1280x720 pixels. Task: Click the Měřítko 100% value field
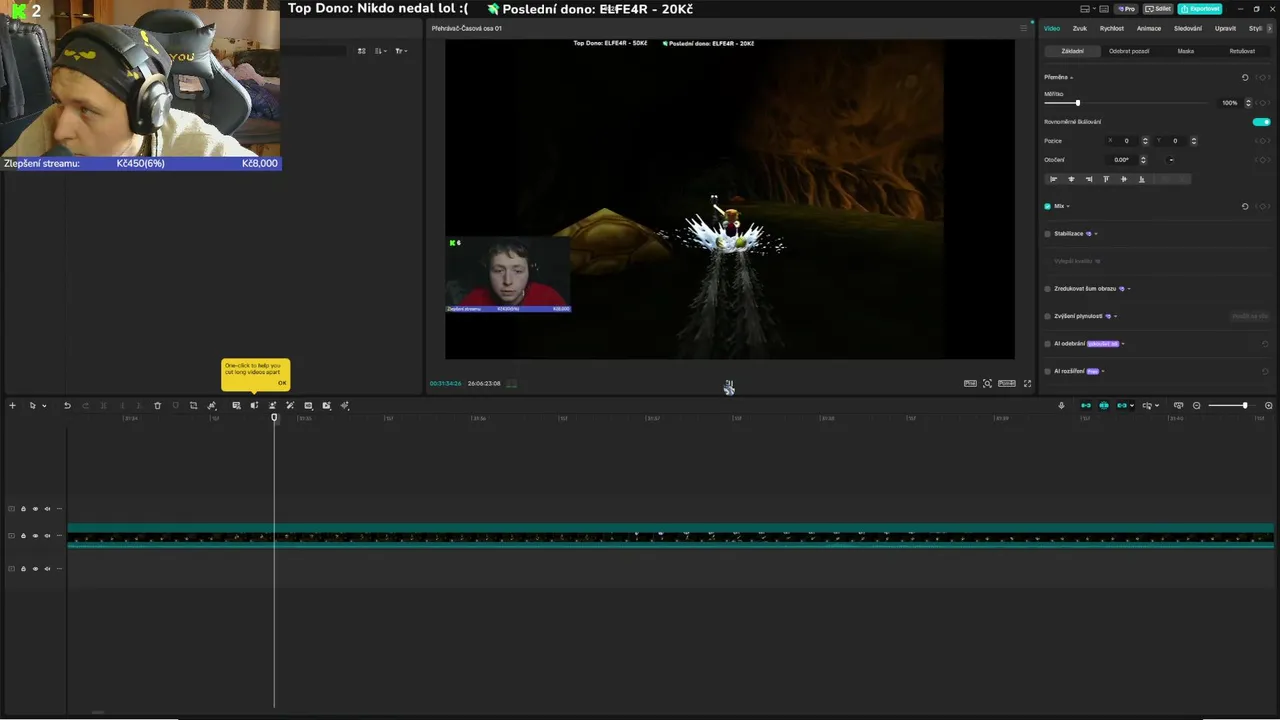pos(1229,103)
